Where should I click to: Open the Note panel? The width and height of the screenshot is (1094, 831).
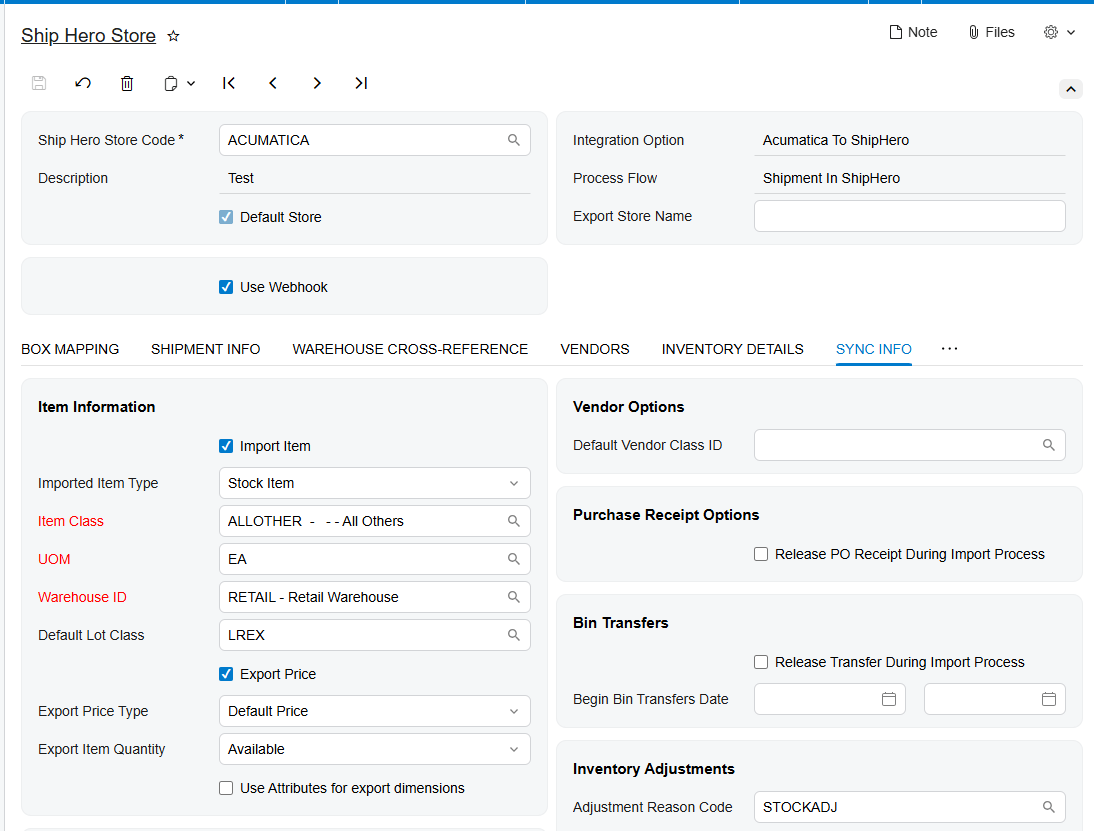pyautogui.click(x=913, y=32)
